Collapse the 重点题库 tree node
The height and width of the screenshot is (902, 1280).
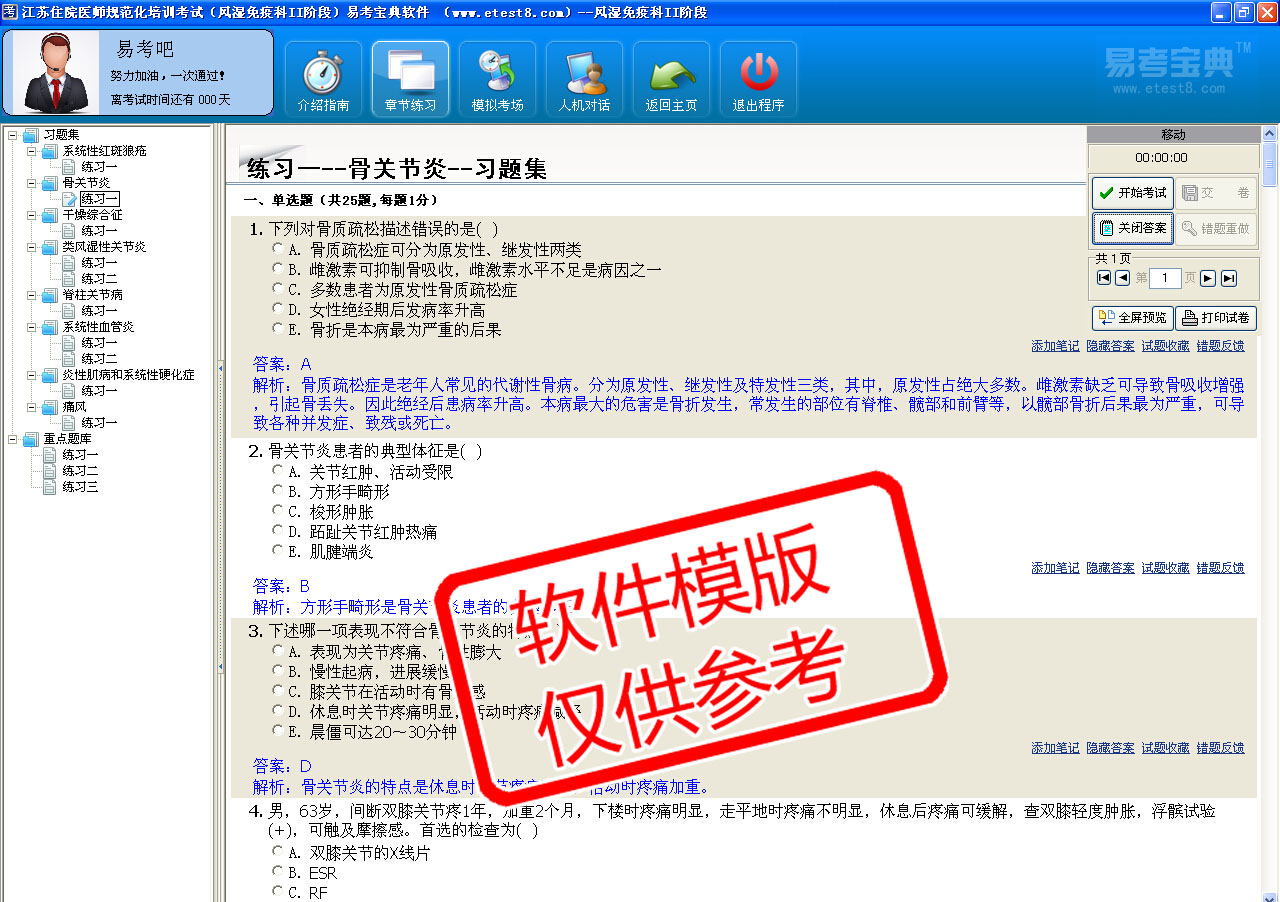point(12,439)
